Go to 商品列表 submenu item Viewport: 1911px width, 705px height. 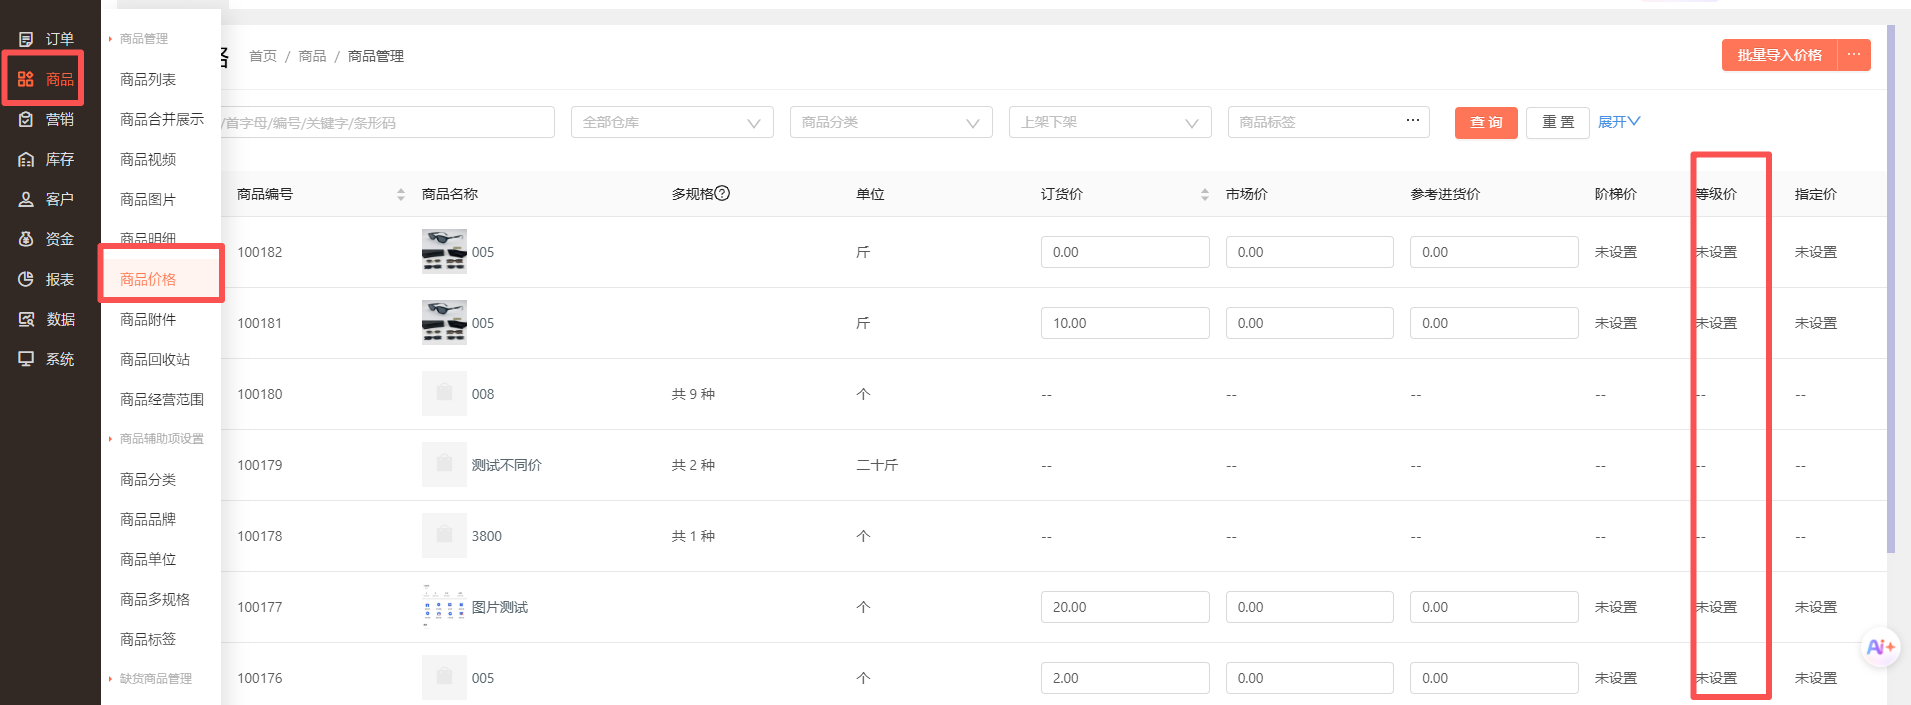[x=148, y=79]
